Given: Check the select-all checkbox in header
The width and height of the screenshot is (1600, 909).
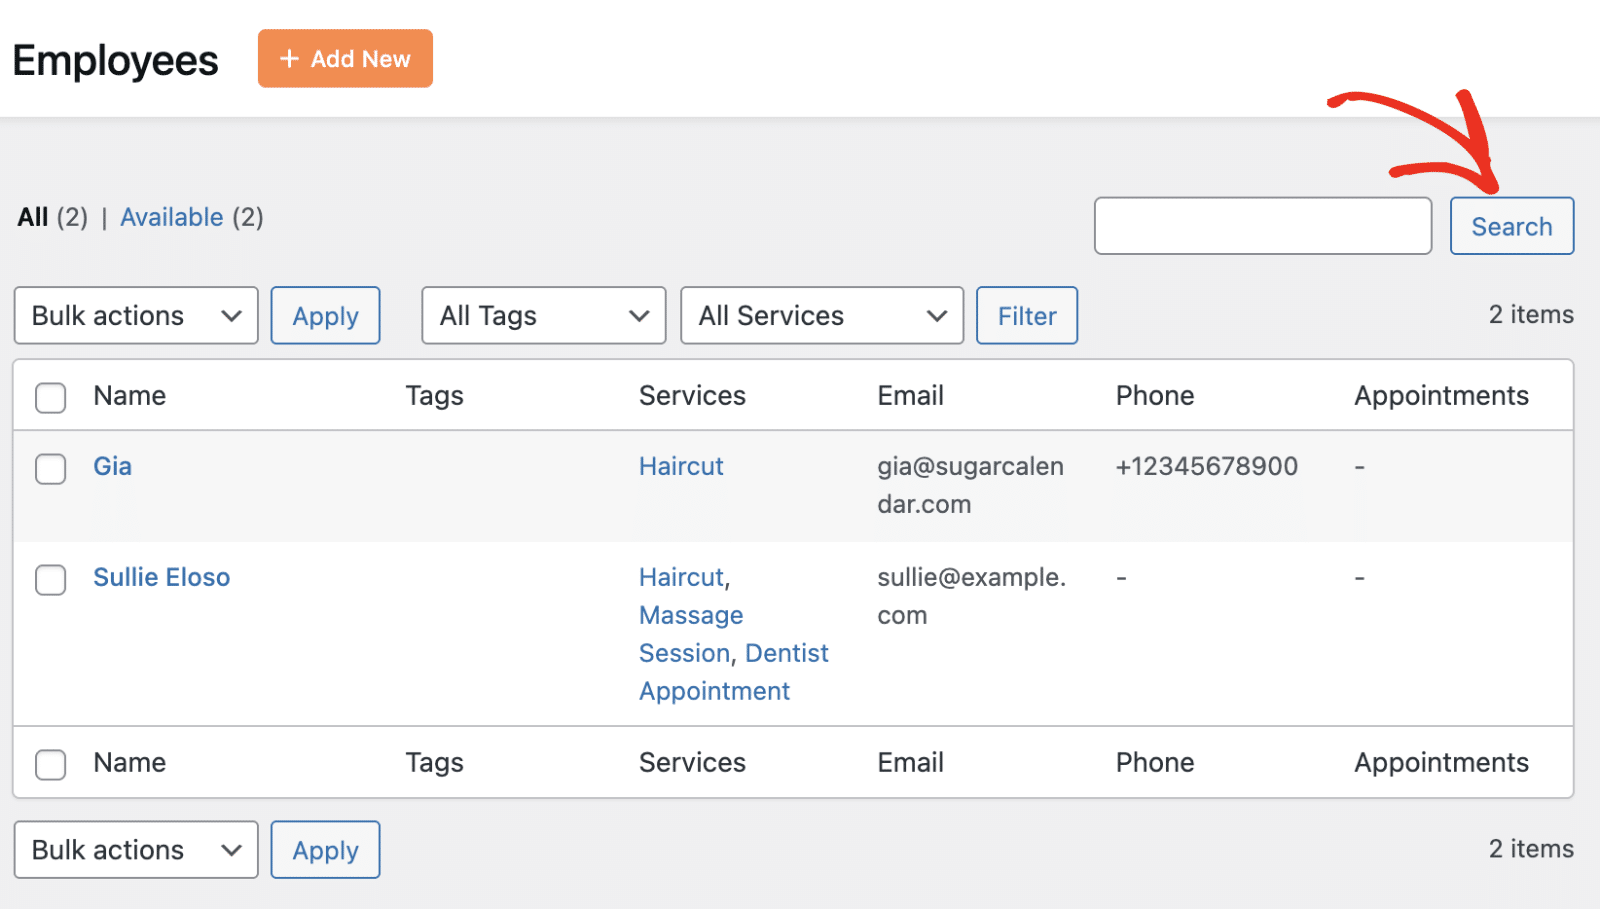Looking at the screenshot, I should click(x=49, y=397).
